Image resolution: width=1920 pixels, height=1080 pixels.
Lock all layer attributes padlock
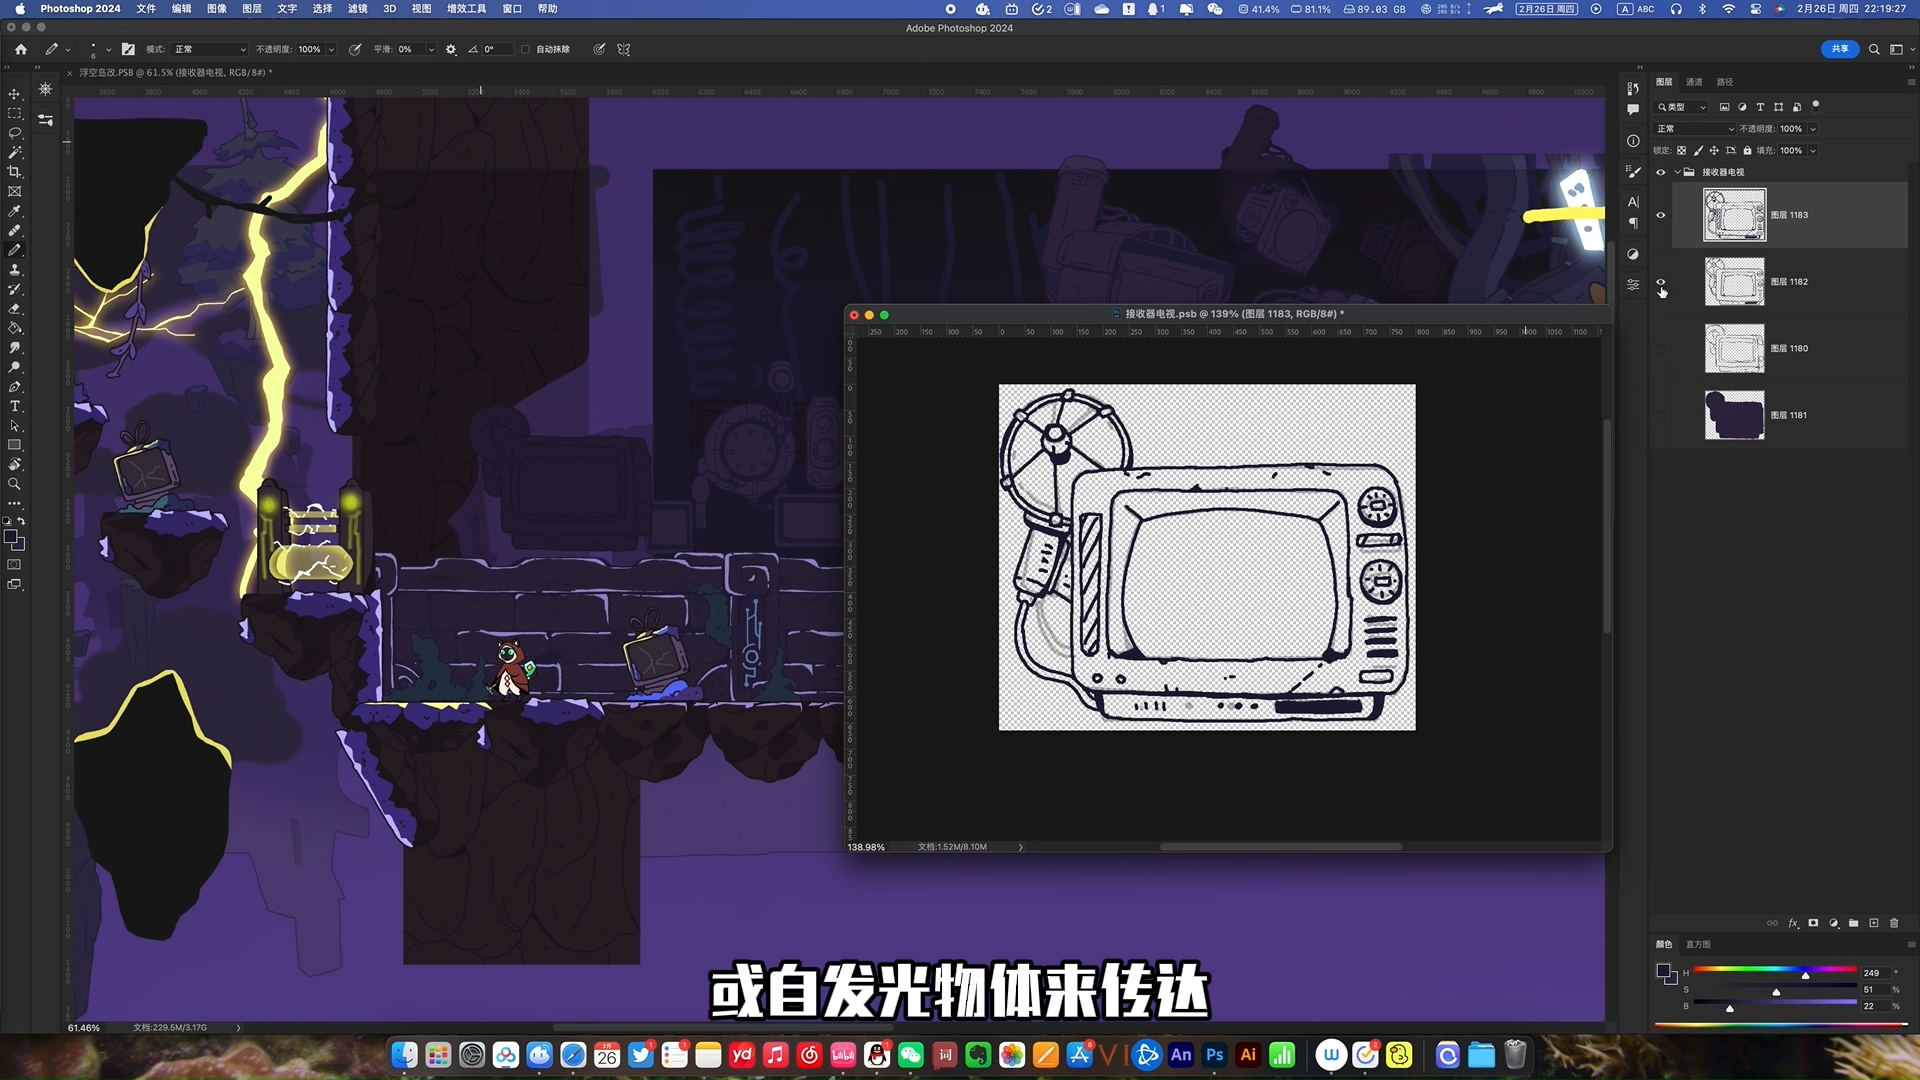tap(1747, 151)
